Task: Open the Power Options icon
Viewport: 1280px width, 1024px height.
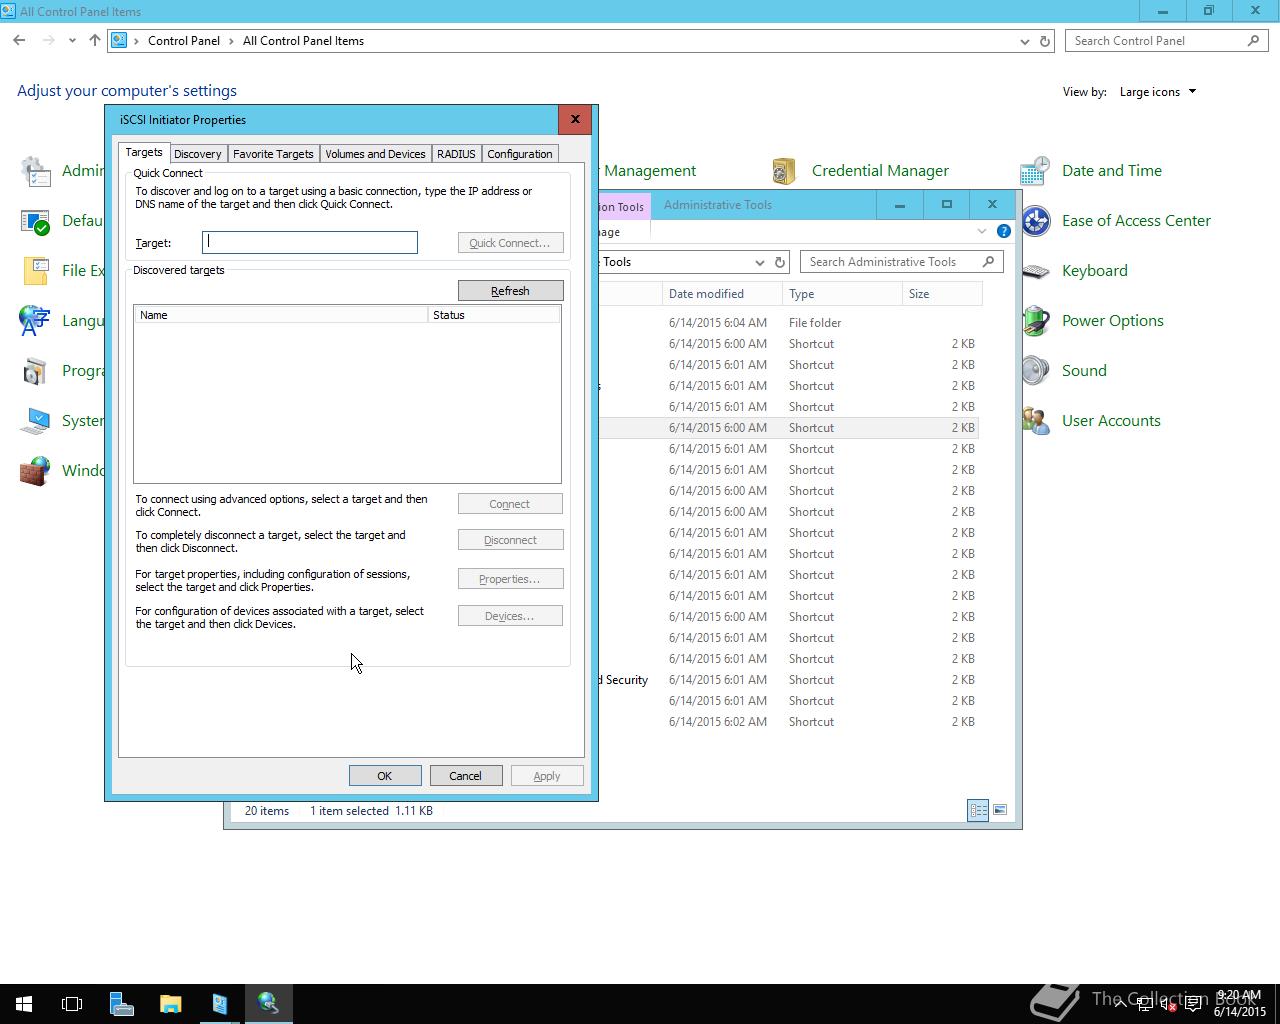Action: point(1035,321)
